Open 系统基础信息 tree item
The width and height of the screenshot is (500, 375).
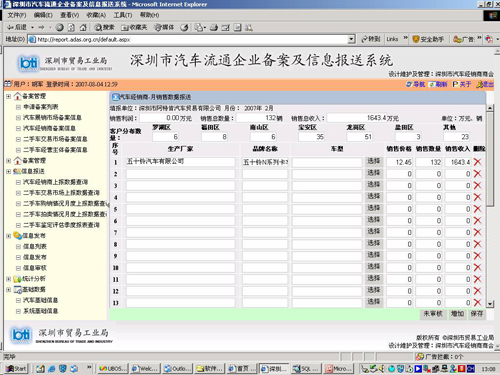41,311
